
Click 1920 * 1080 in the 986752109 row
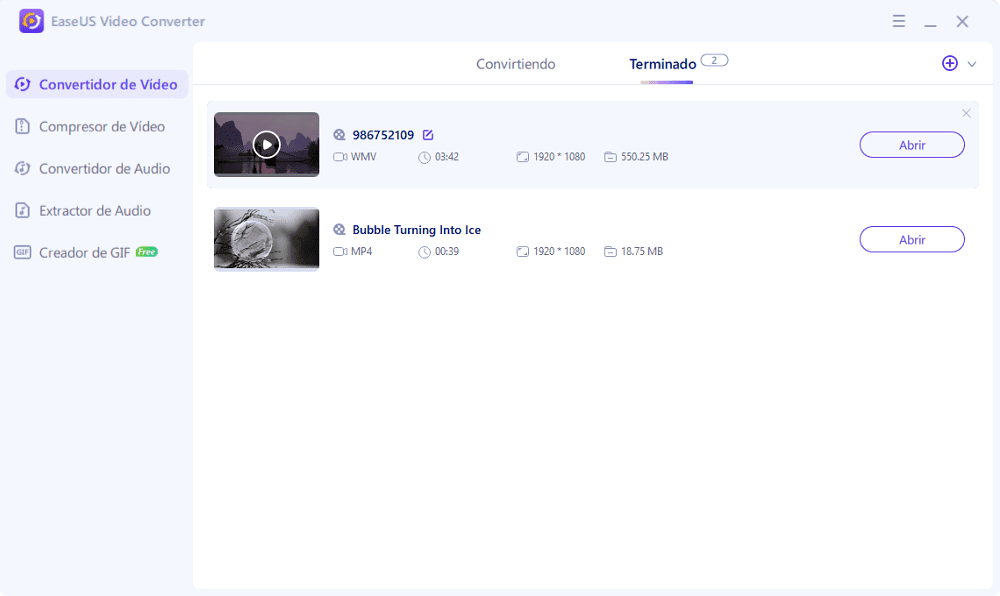coord(559,157)
